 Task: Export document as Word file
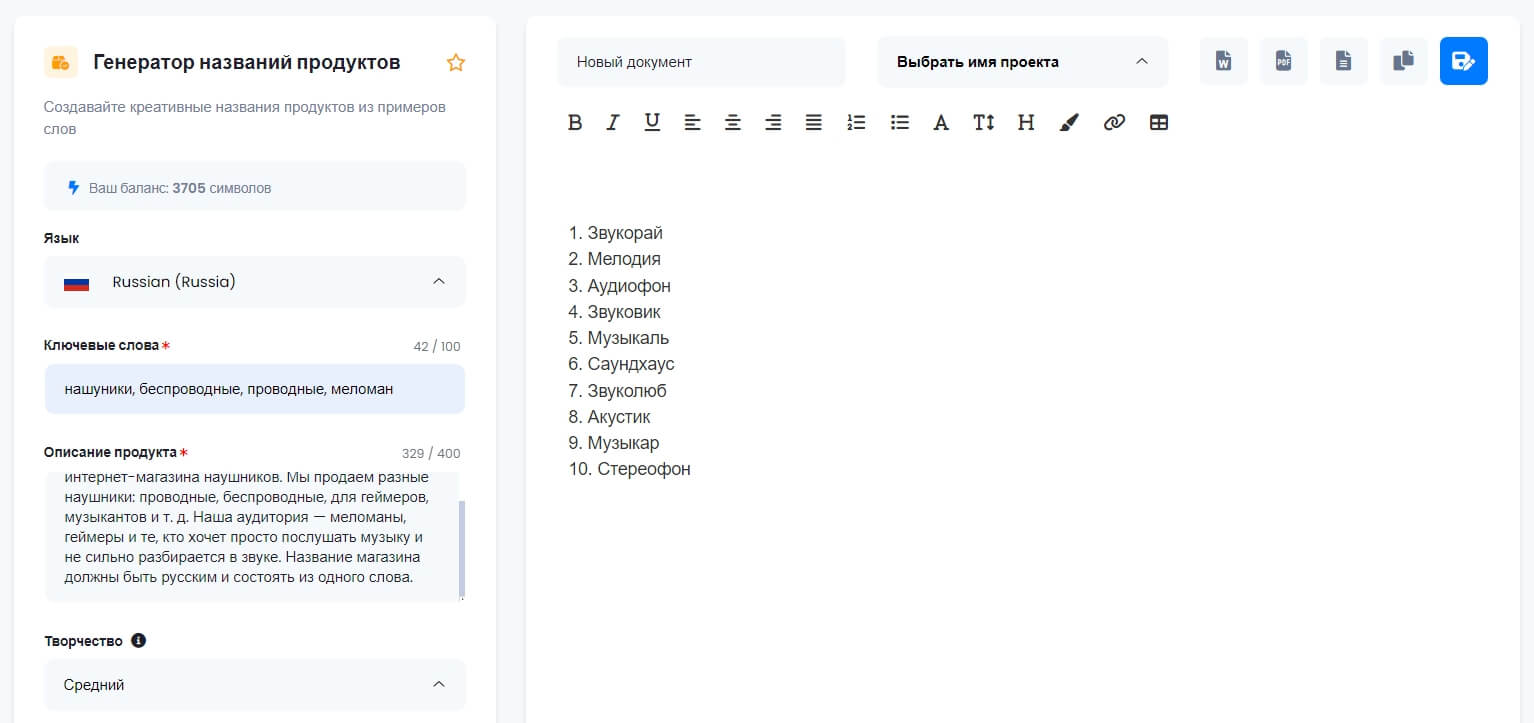point(1223,61)
